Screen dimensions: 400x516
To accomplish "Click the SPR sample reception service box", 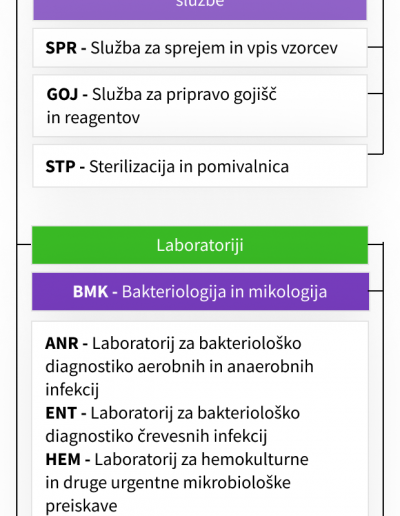I will coord(200,48).
